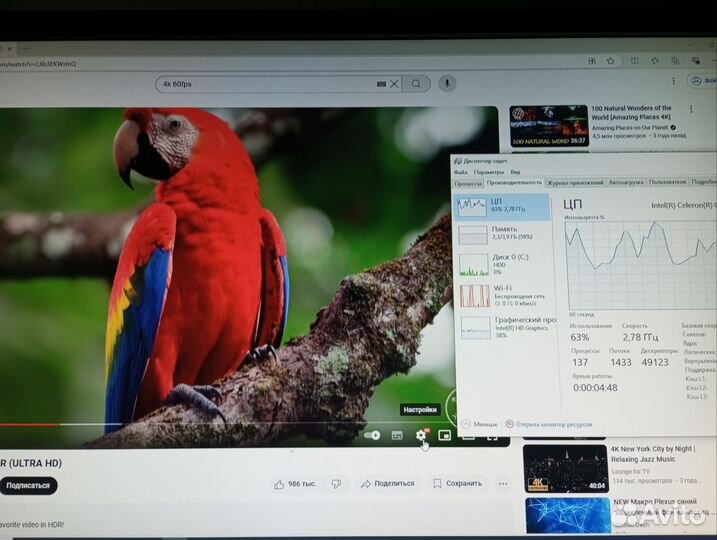Open YouTube player settings gear
The image size is (717, 540).
(421, 435)
